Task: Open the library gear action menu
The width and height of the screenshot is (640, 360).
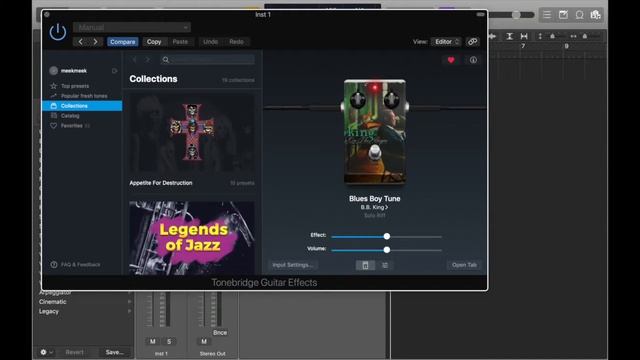Action: pos(46,352)
